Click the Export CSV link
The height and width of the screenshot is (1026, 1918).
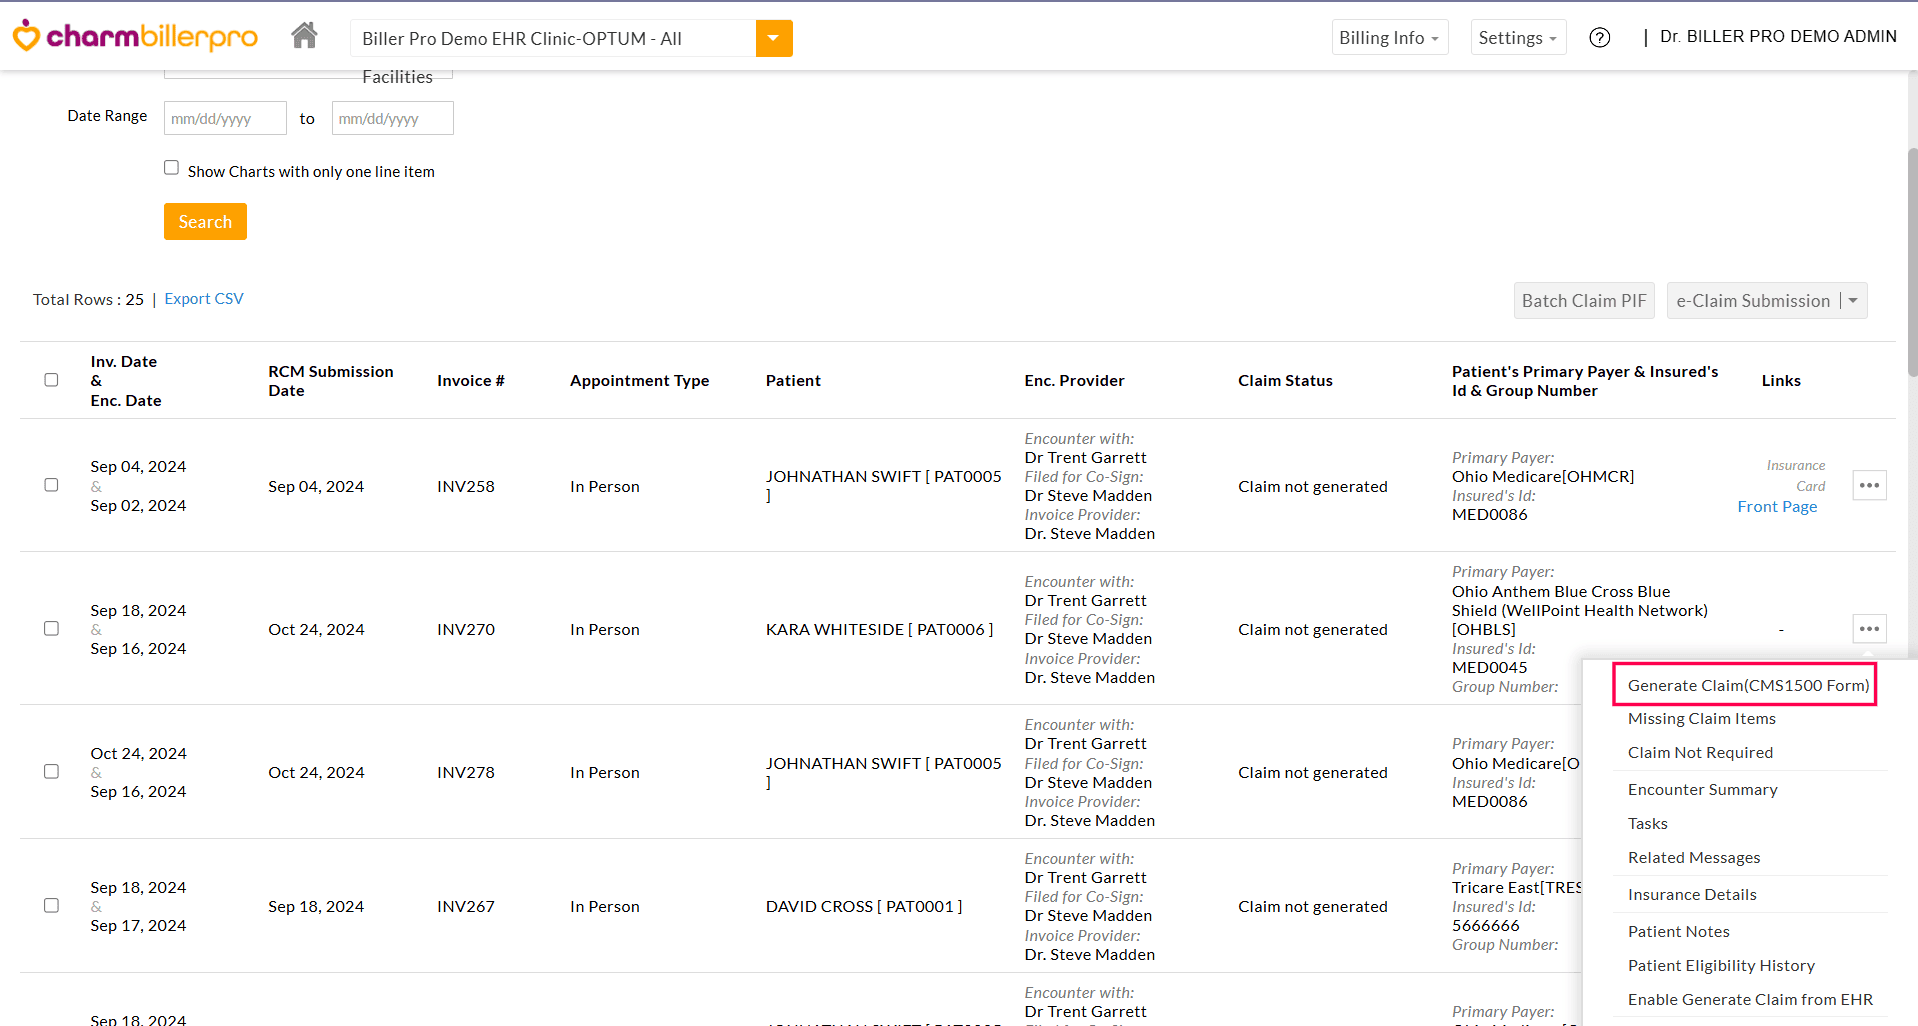coord(204,299)
